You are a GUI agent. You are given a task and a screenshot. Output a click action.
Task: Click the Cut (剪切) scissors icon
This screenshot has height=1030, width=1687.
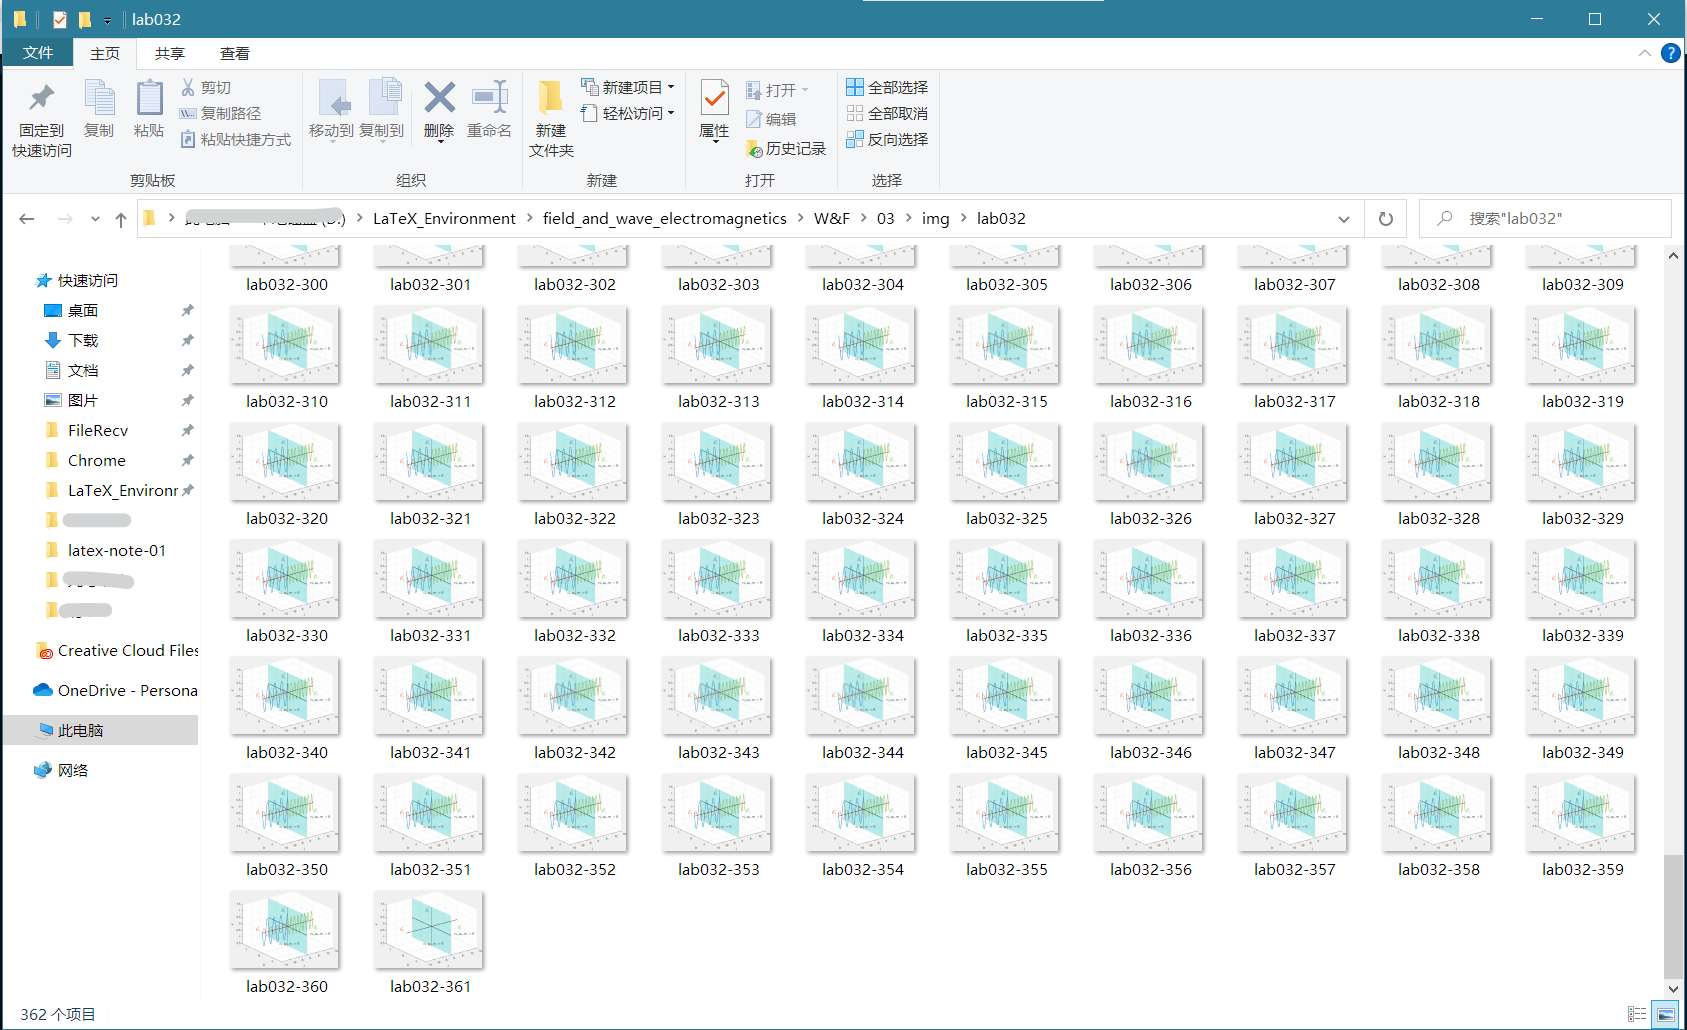tap(188, 88)
